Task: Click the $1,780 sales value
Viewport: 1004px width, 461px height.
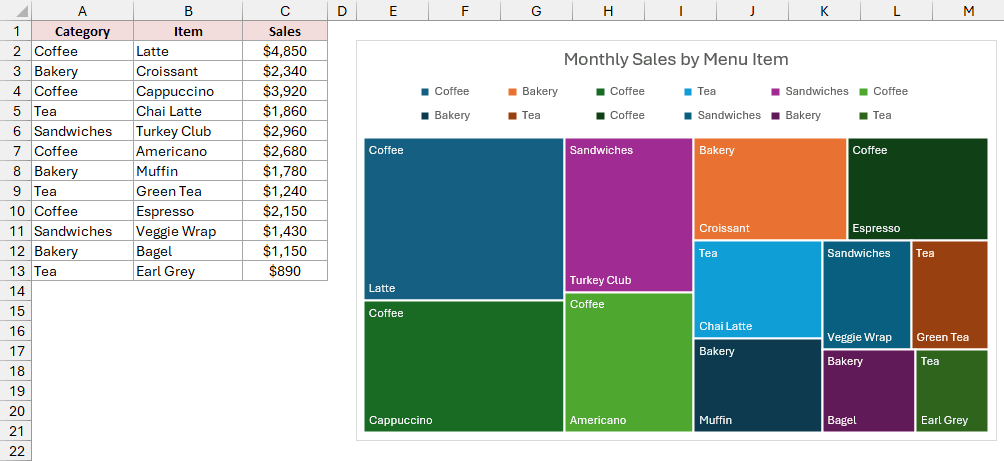Action: tap(285, 171)
